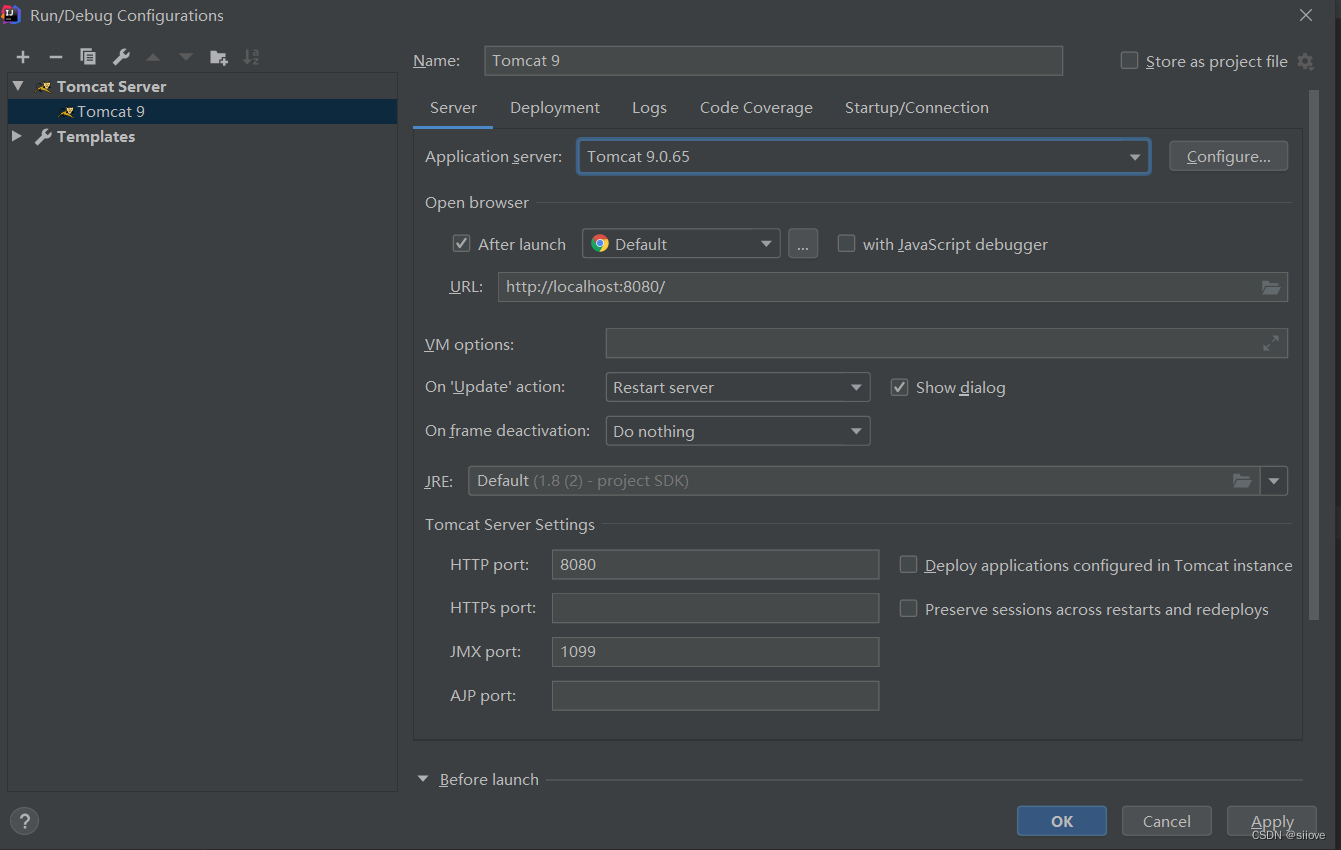Screen dimensions: 1341x850
Task: Toggle Store as project file checkbox
Action: click(1130, 61)
